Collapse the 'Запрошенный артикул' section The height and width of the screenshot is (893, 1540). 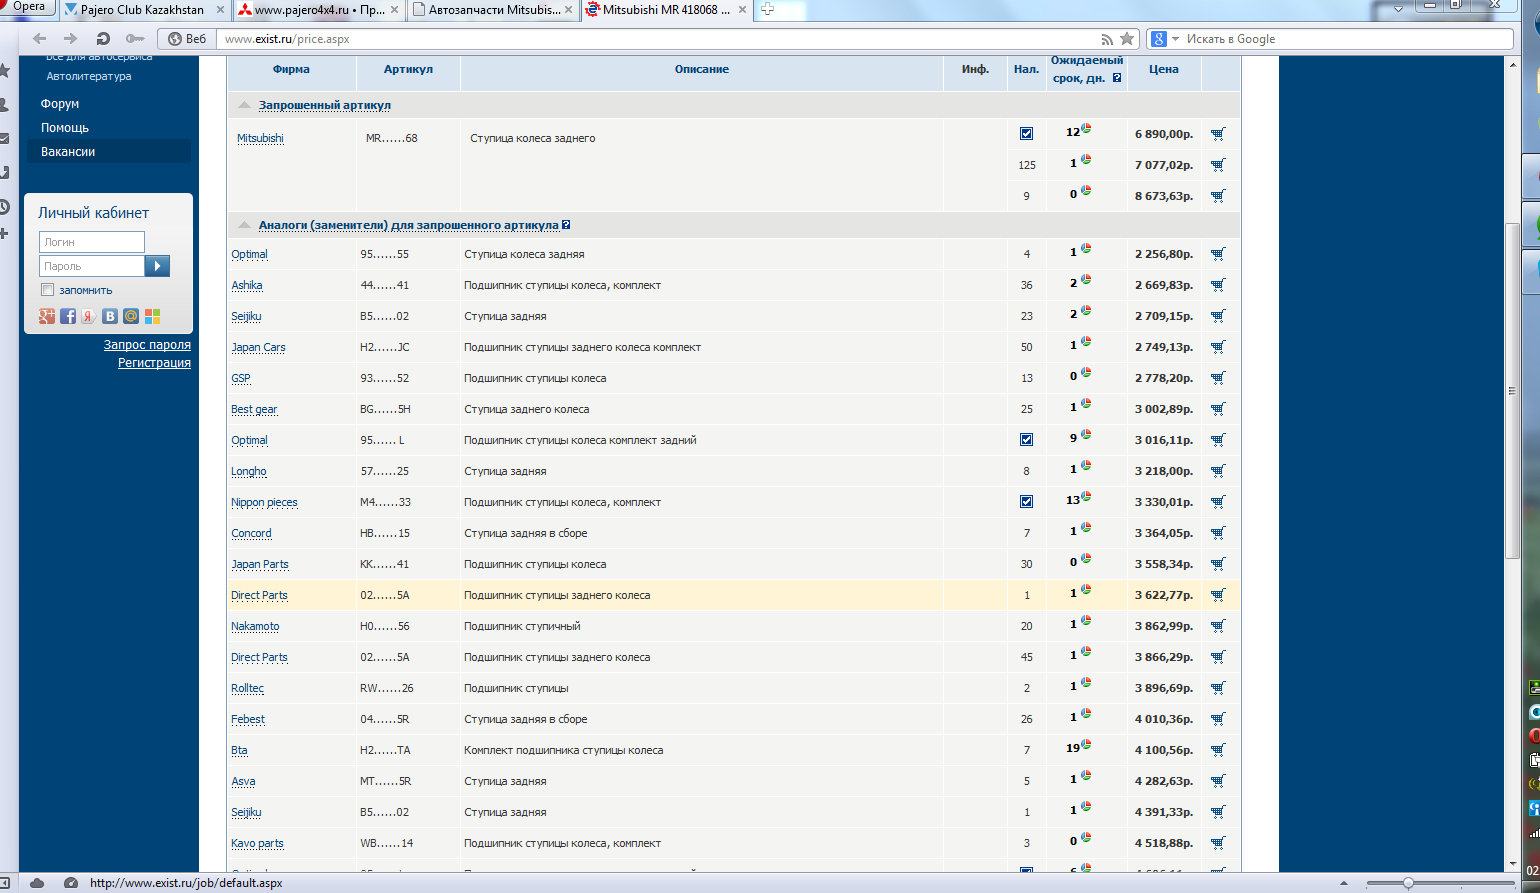[x=244, y=105]
